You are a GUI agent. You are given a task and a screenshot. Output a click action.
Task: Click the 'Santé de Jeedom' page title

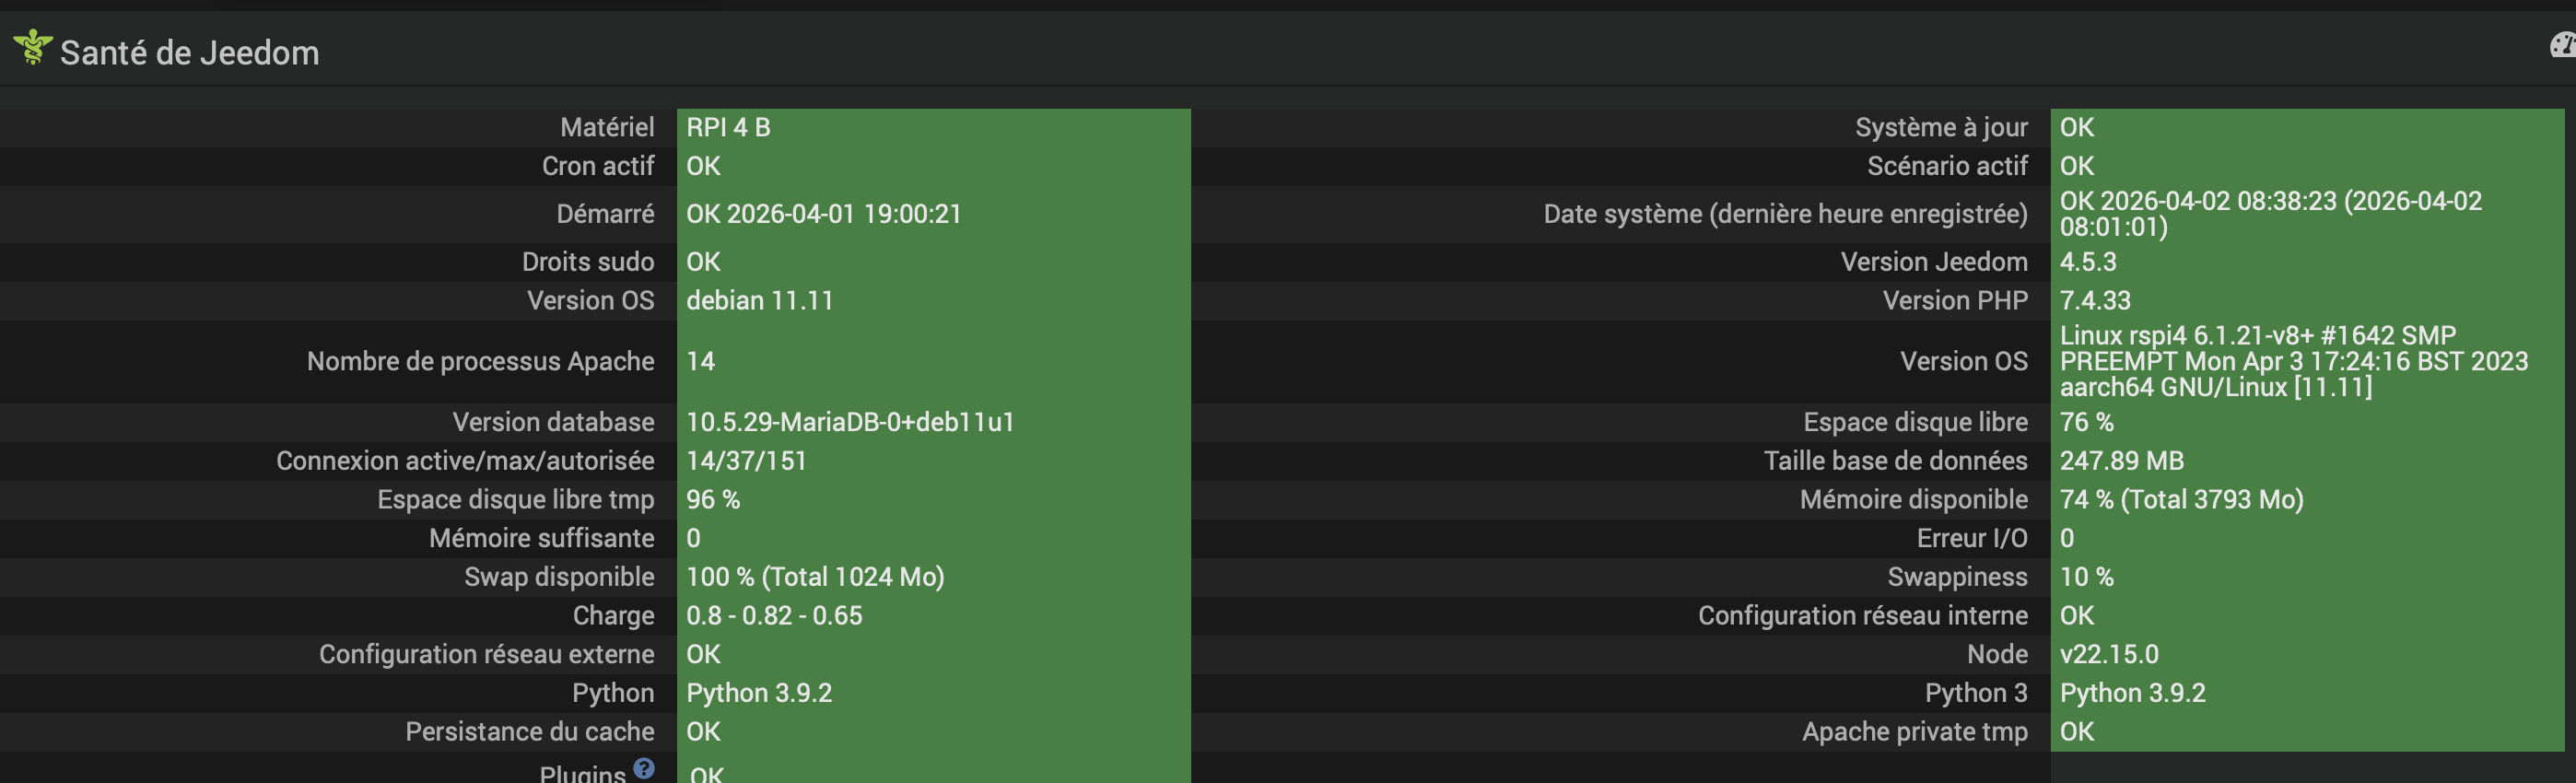189,53
